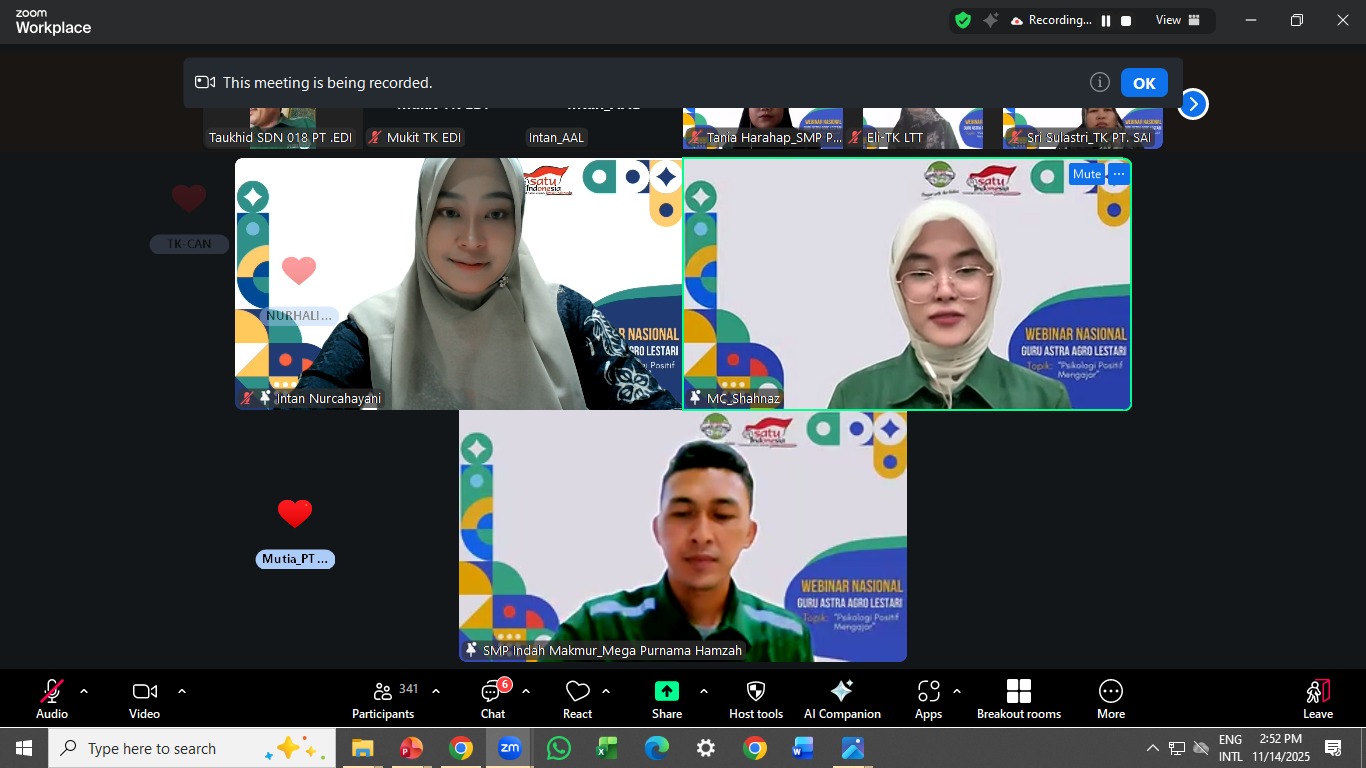
Task: Expand video options chevron
Action: 181,691
